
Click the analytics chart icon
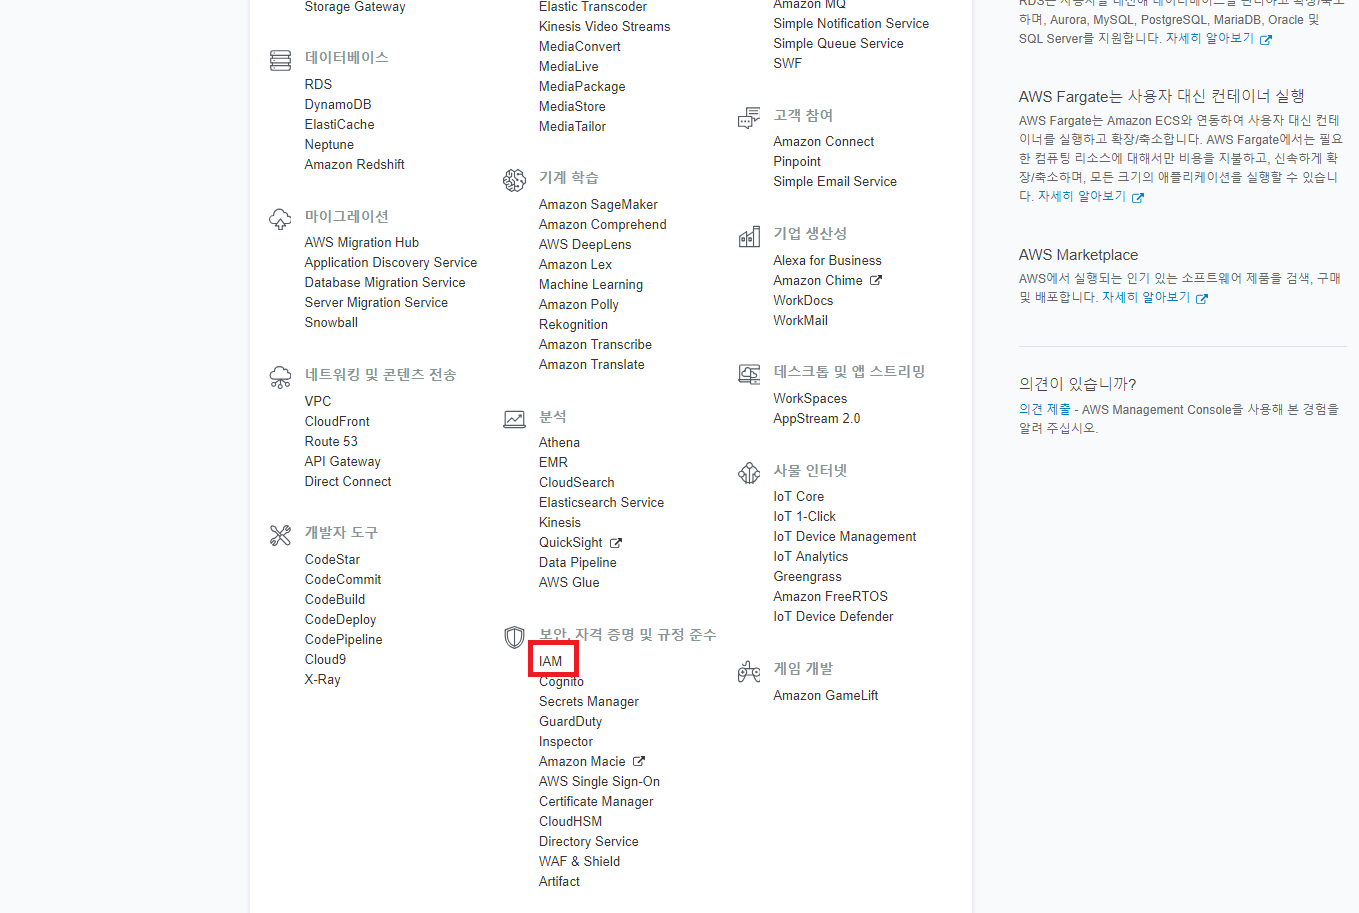coord(514,419)
